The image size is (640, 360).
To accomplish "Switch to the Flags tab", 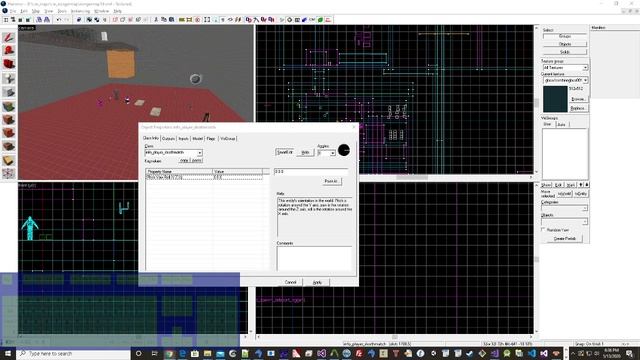I will [x=211, y=139].
